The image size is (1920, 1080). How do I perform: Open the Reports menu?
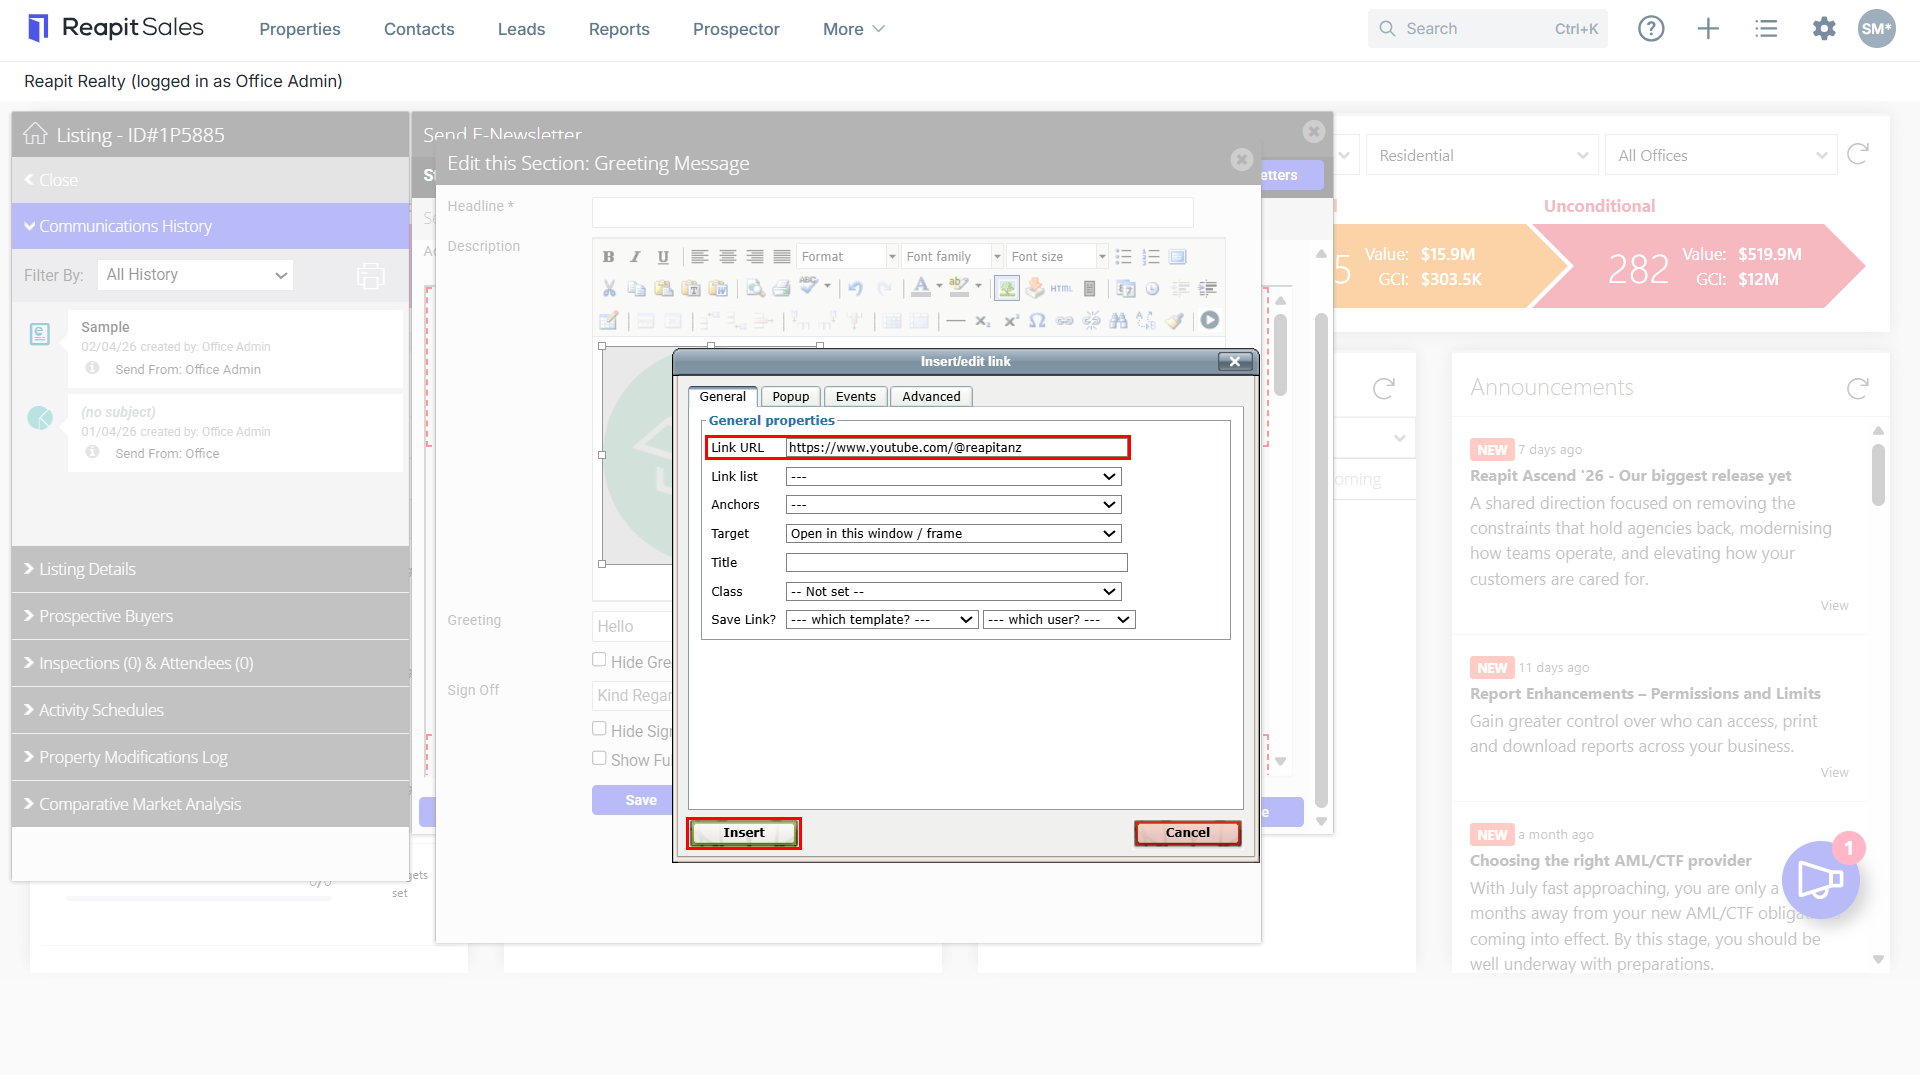tap(619, 29)
